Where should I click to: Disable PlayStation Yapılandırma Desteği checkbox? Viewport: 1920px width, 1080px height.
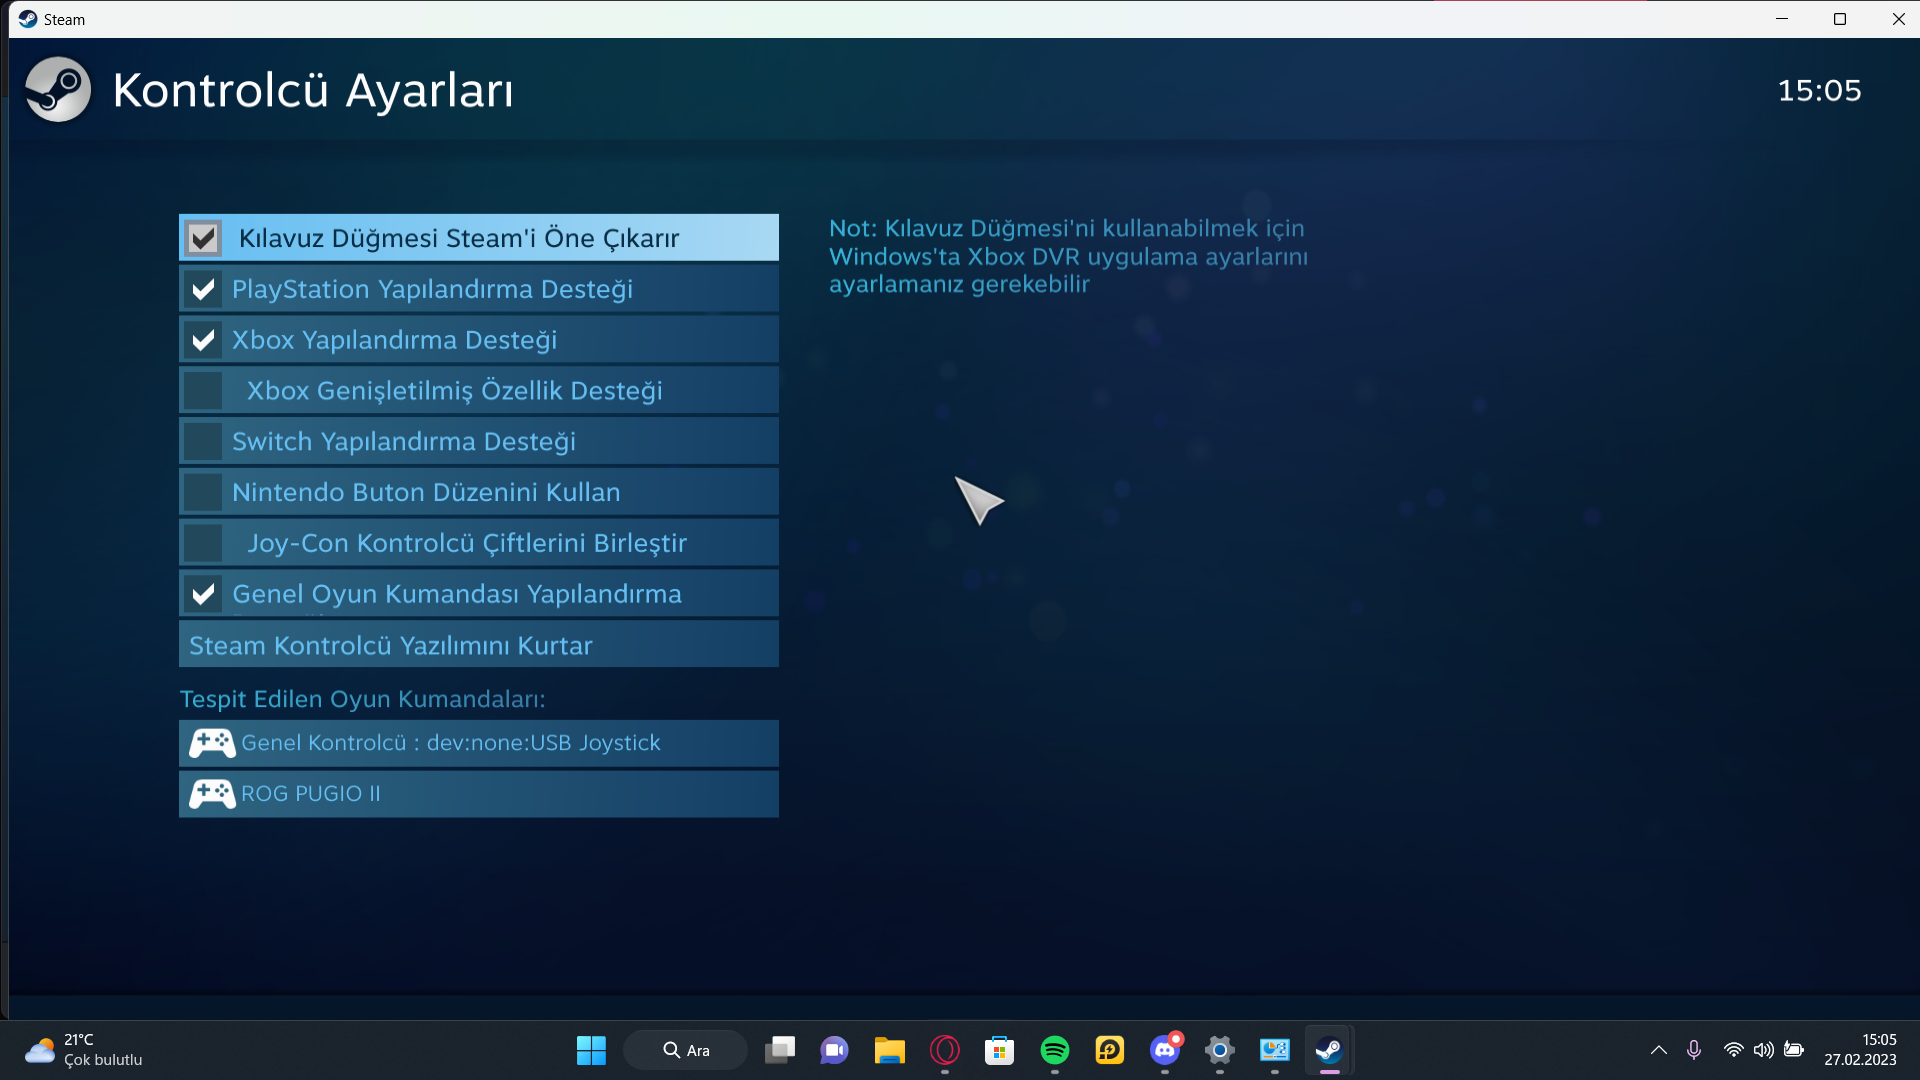[x=203, y=289]
